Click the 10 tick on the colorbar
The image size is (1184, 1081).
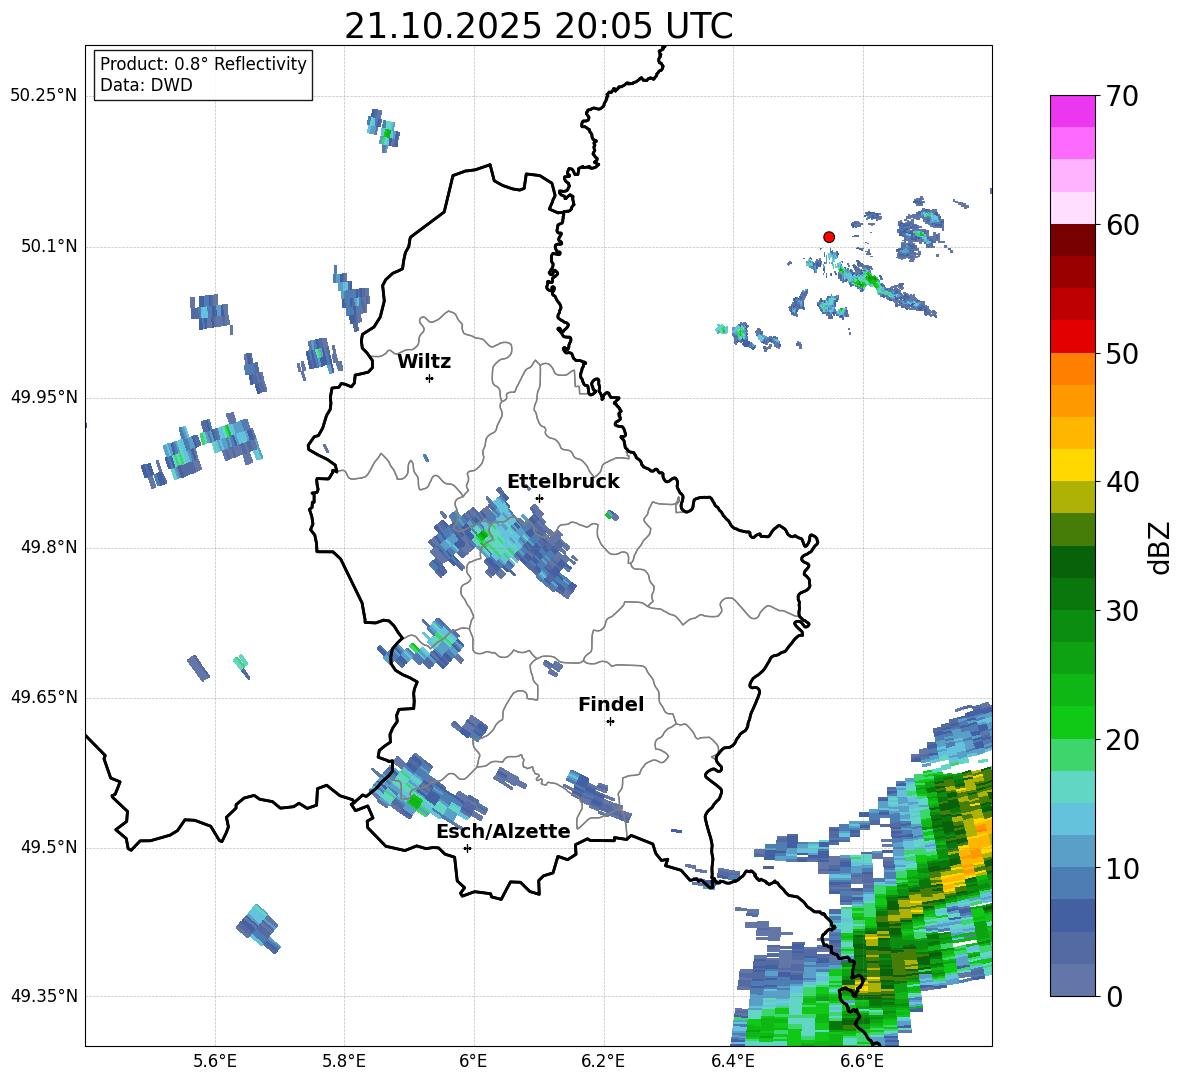1121,868
